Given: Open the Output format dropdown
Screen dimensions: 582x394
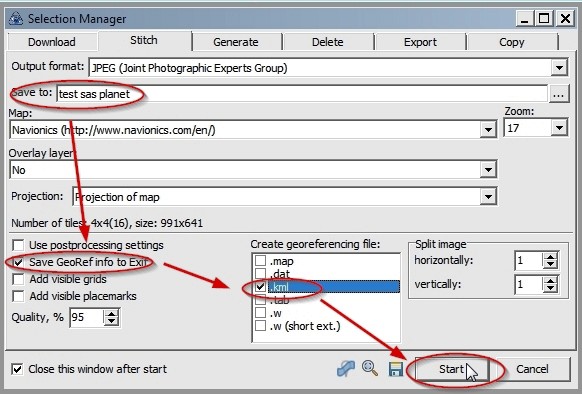Looking at the screenshot, I should 559,68.
